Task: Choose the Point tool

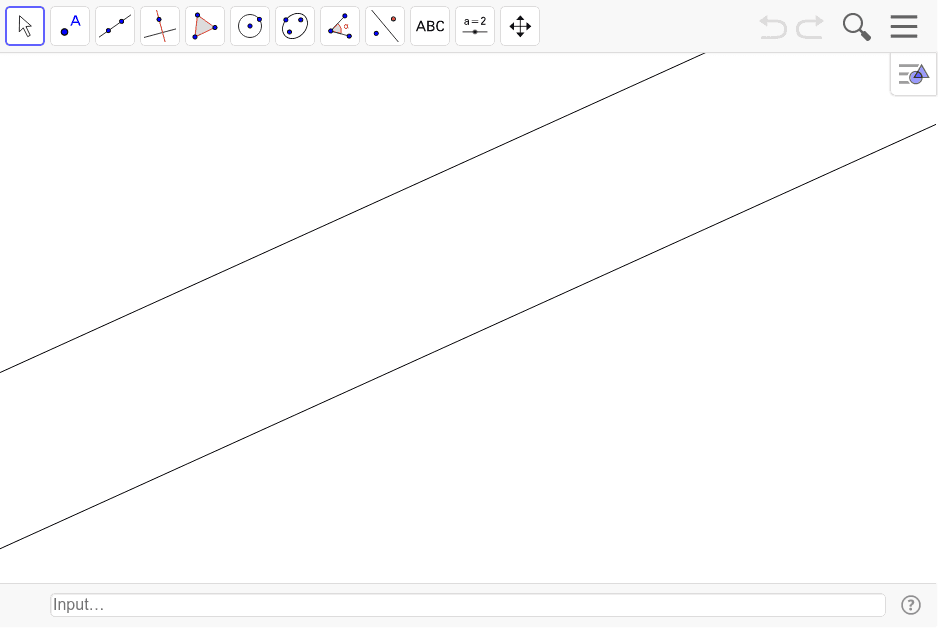Action: [70, 26]
